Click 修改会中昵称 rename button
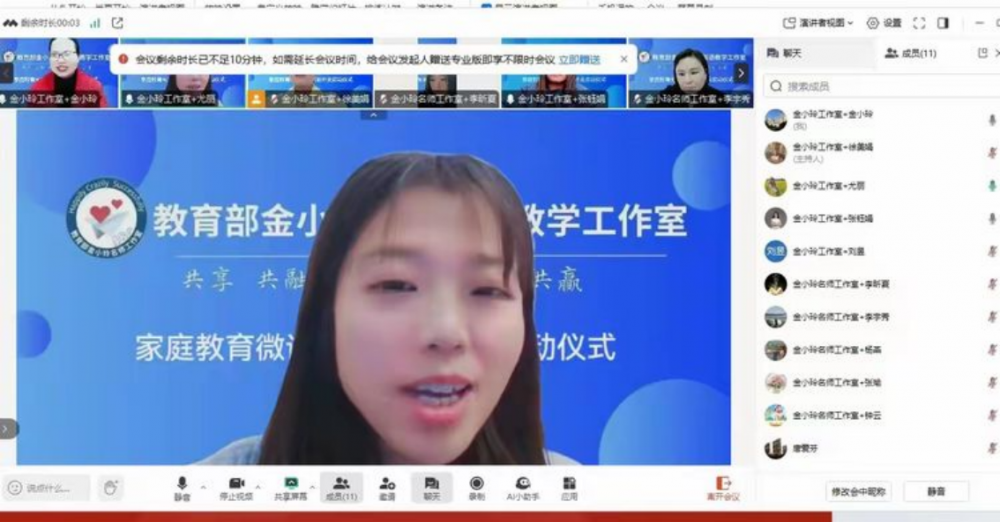1000x522 pixels. coord(858,491)
